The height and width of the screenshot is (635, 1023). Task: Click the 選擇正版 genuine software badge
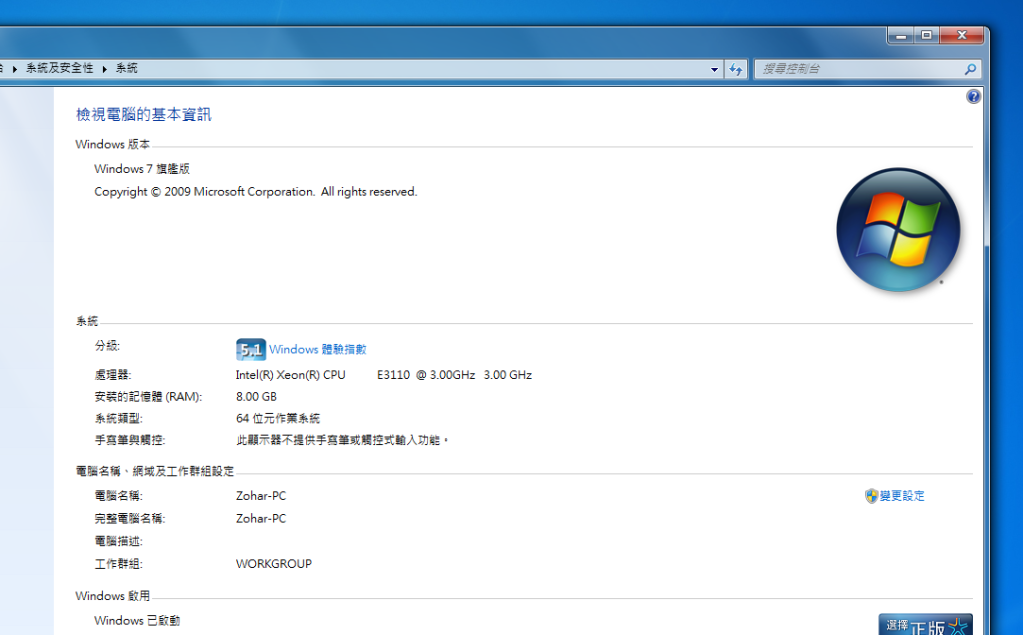(925, 625)
